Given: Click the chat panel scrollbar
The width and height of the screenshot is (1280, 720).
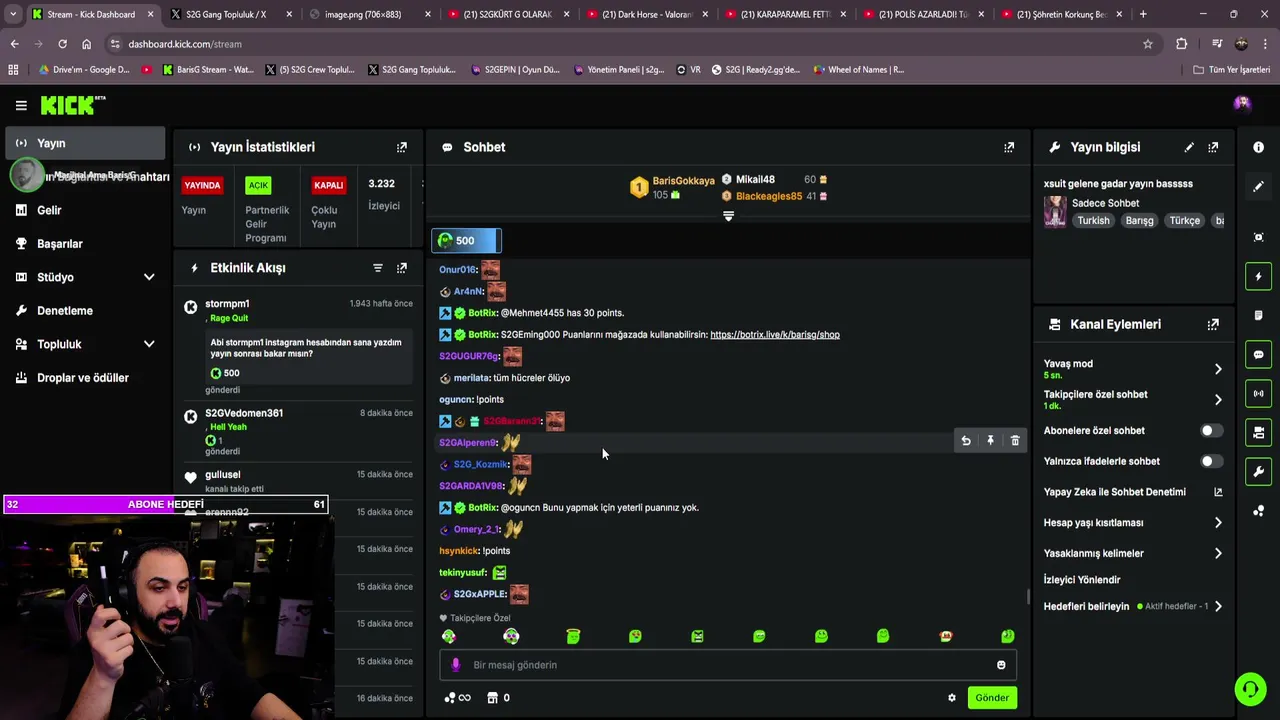Looking at the screenshot, I should point(1028,597).
